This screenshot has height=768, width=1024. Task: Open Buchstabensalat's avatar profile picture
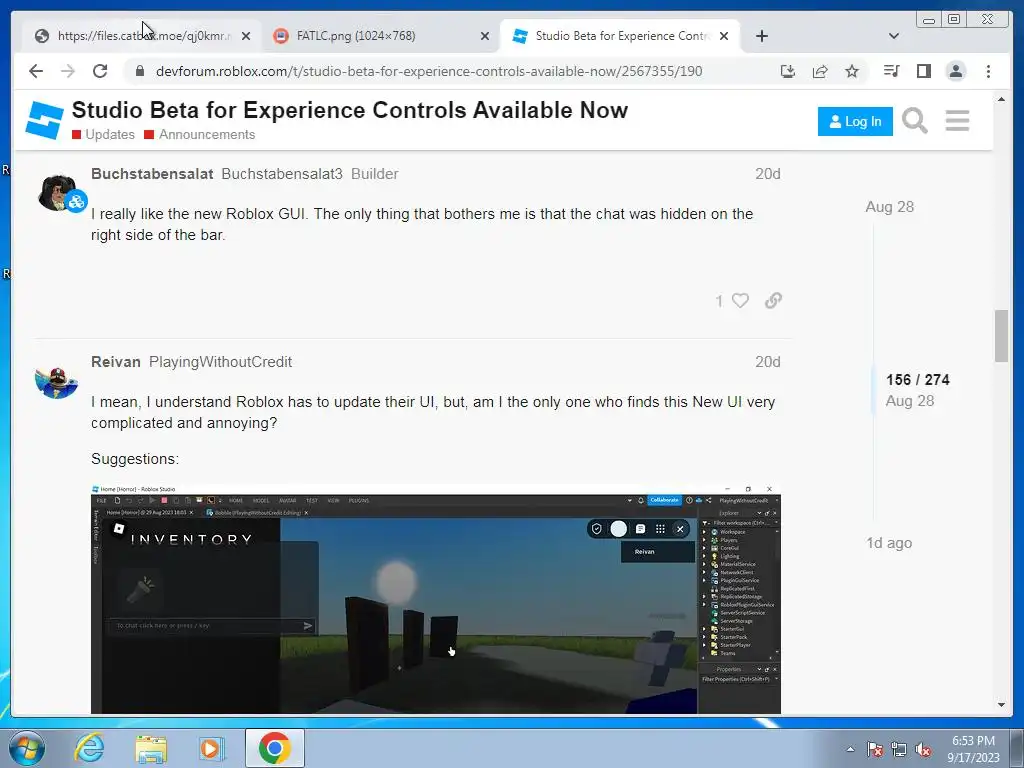[57, 192]
